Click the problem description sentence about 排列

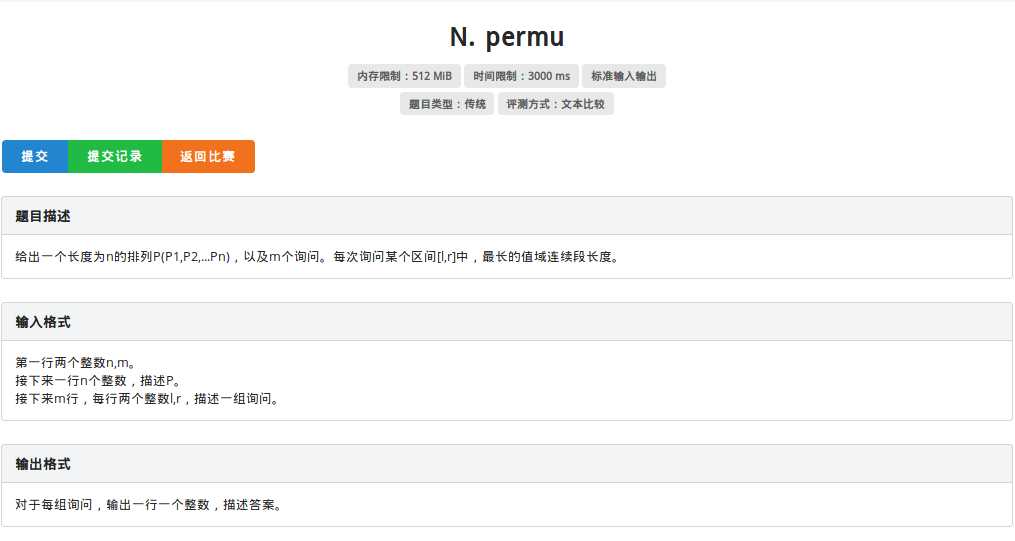pos(318,257)
